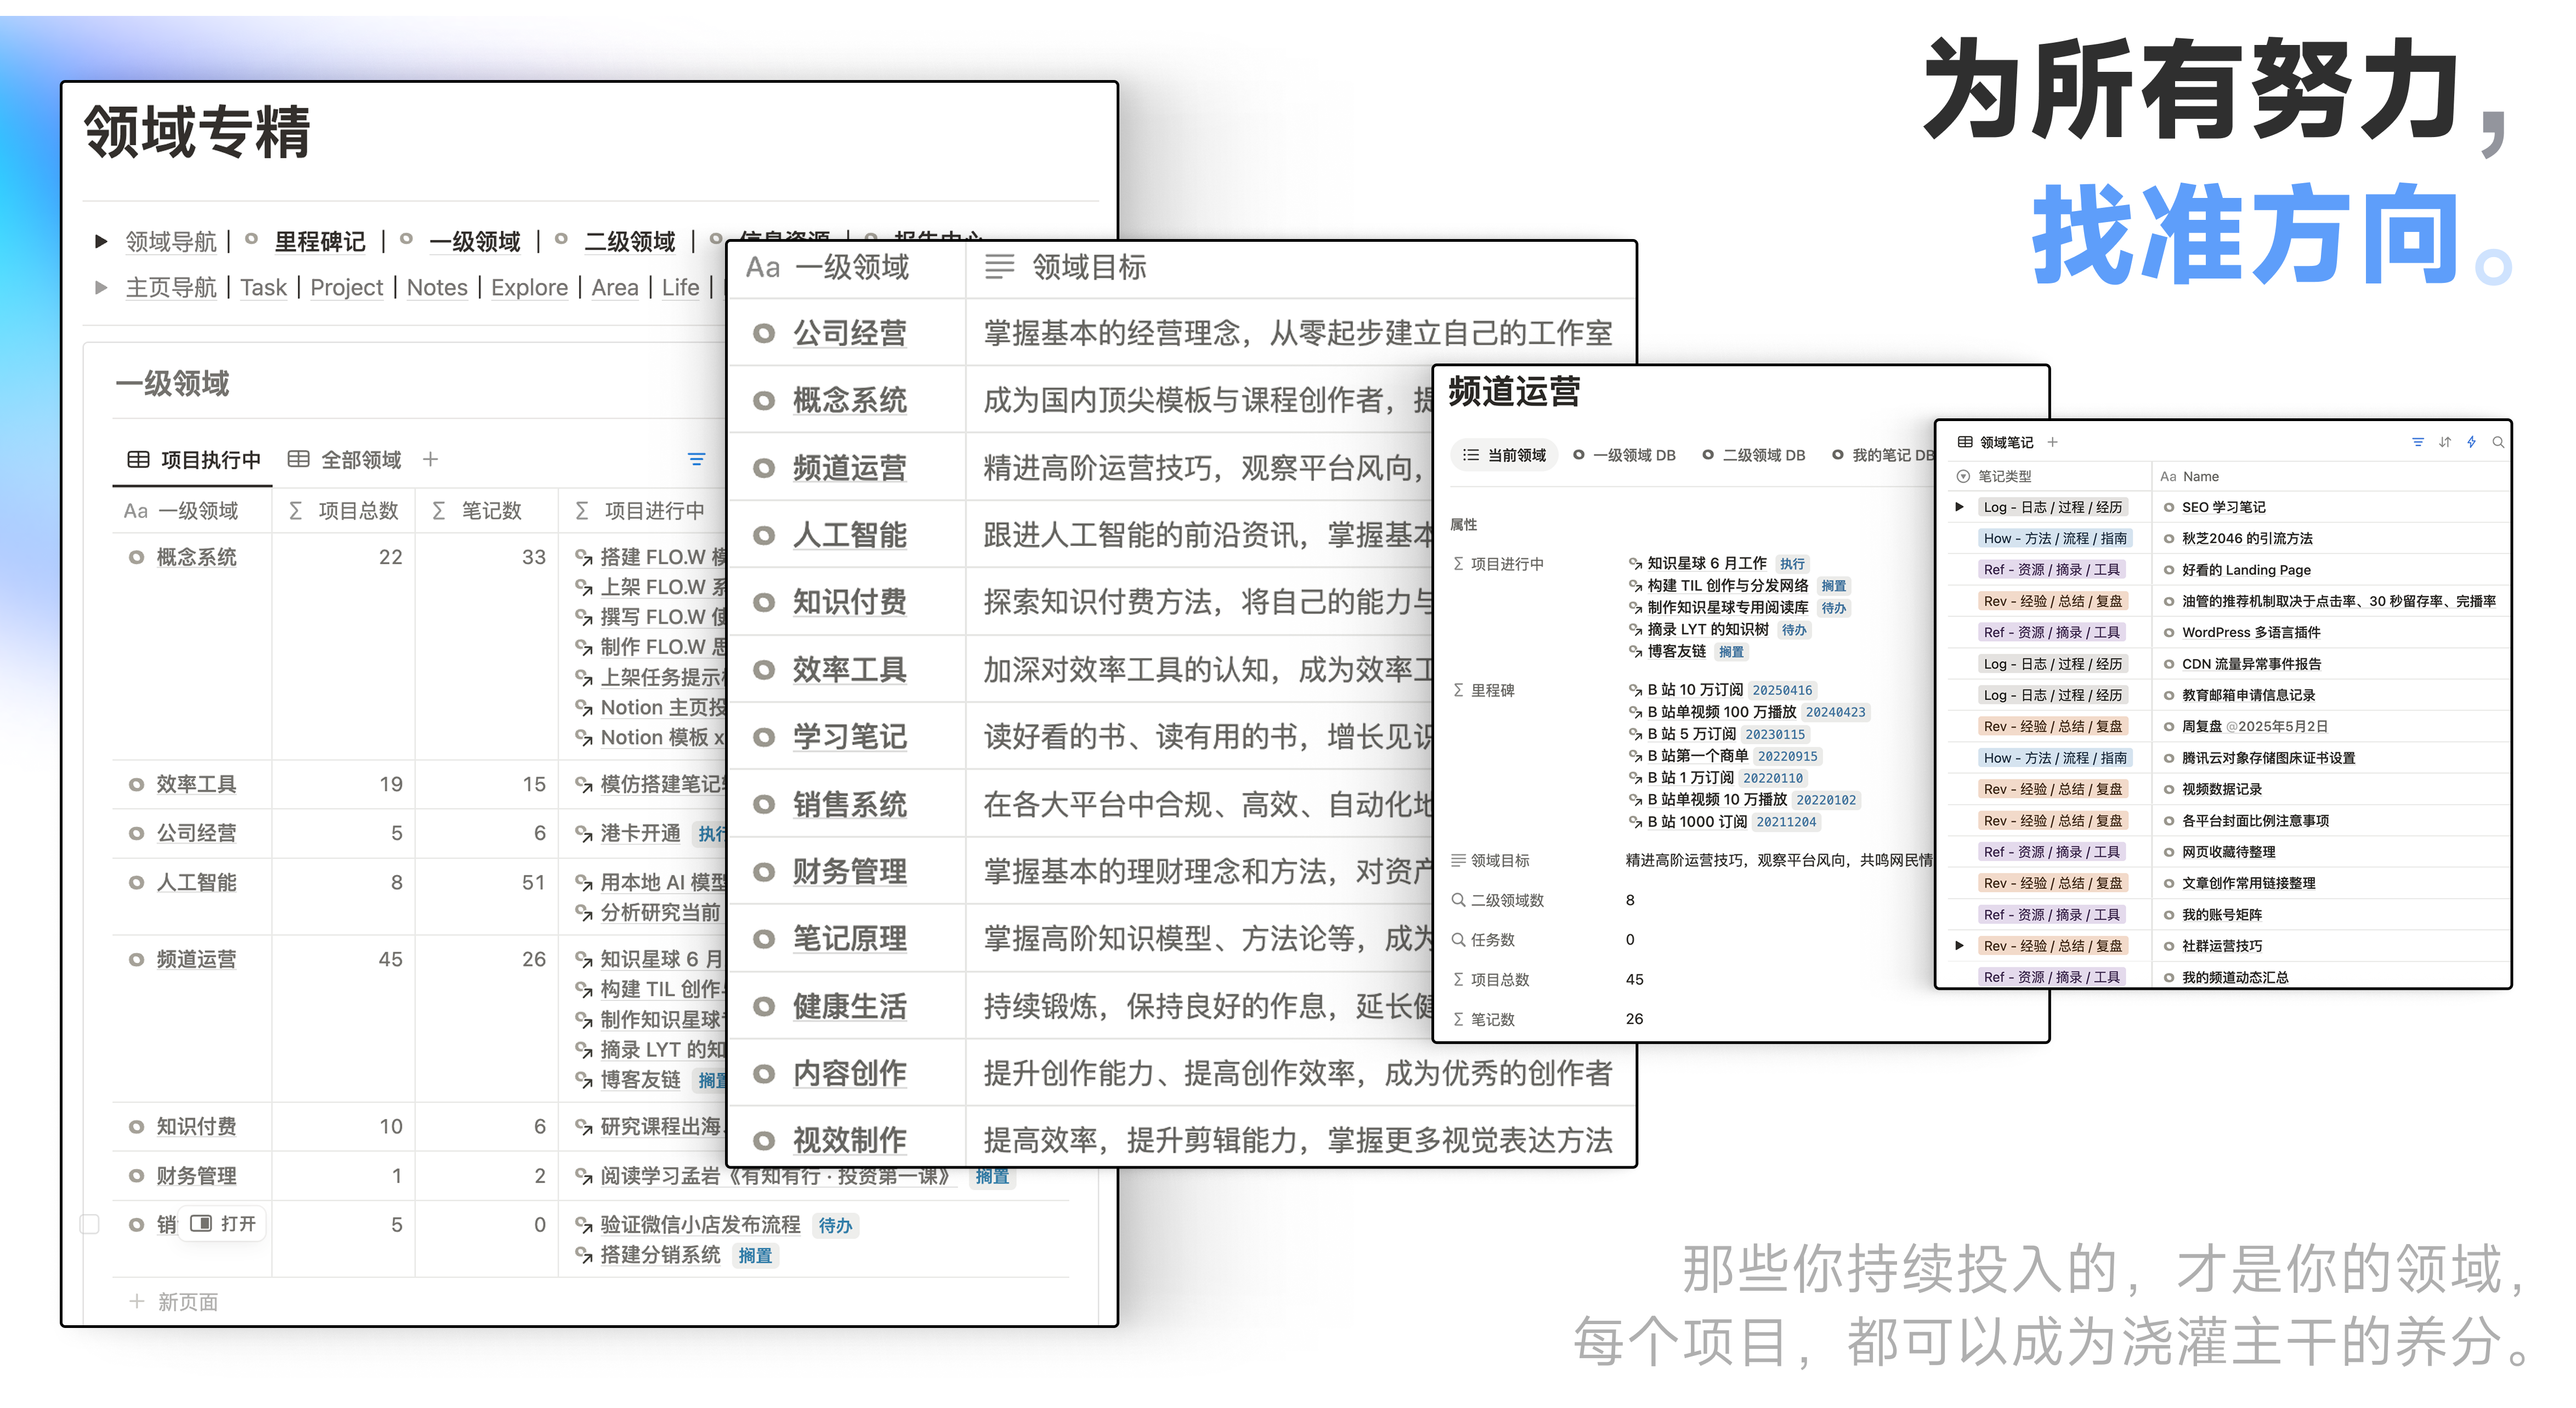Open automation lightning icon in 领域笔记 panel
The image size is (2576, 1408).
[x=2471, y=442]
